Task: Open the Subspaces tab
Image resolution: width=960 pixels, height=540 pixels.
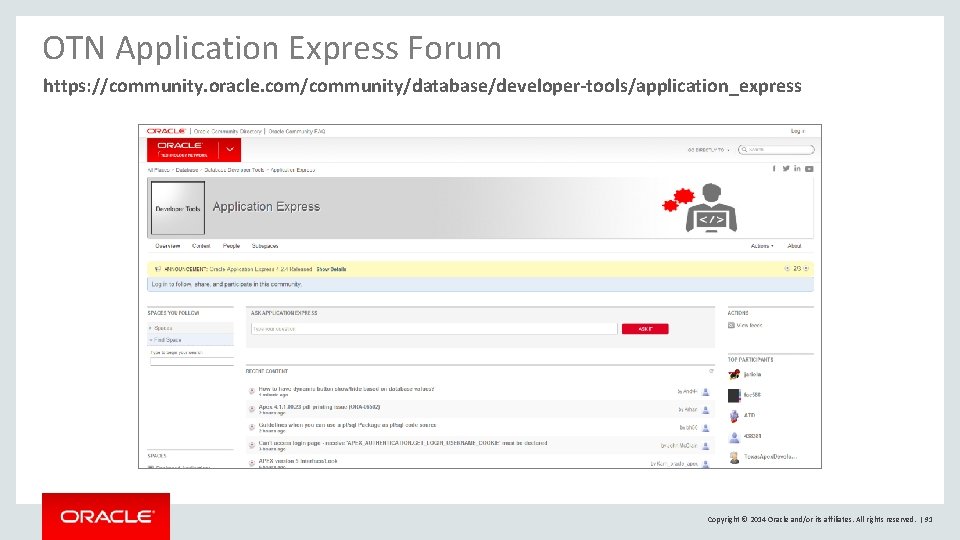Action: [264, 246]
